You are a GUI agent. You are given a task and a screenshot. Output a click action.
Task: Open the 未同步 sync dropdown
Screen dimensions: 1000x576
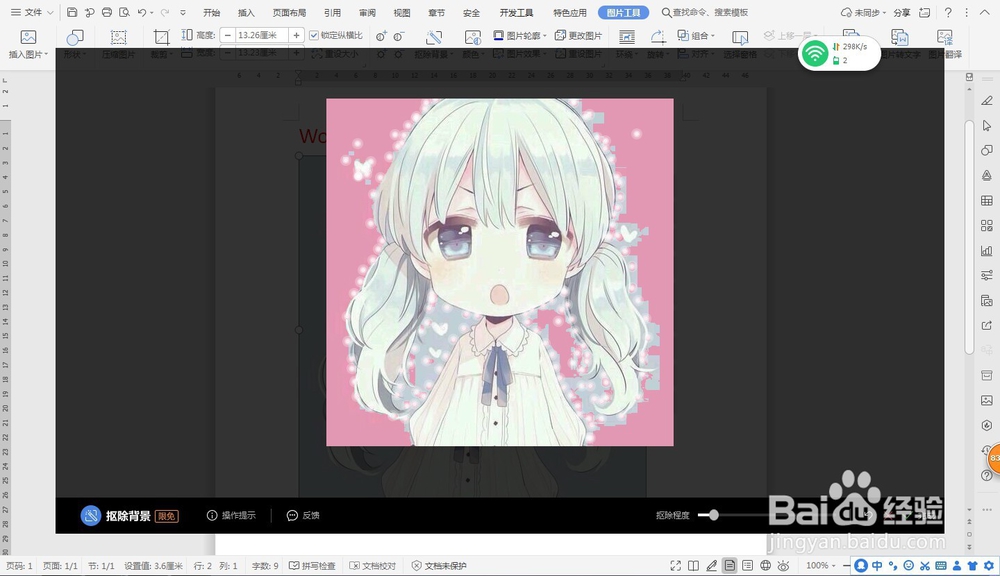coord(864,12)
